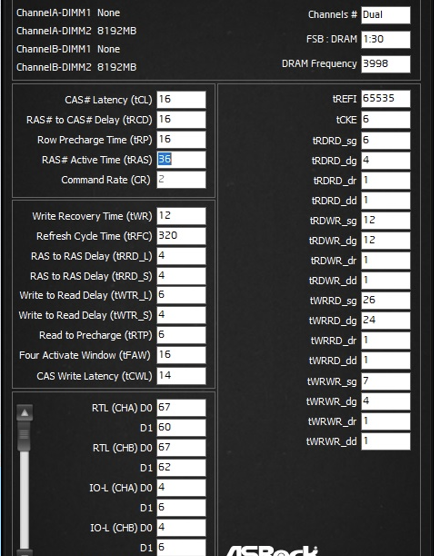This screenshot has height=556, width=434.
Task: Click the RTL (CHA) D0 field
Action: (x=181, y=408)
